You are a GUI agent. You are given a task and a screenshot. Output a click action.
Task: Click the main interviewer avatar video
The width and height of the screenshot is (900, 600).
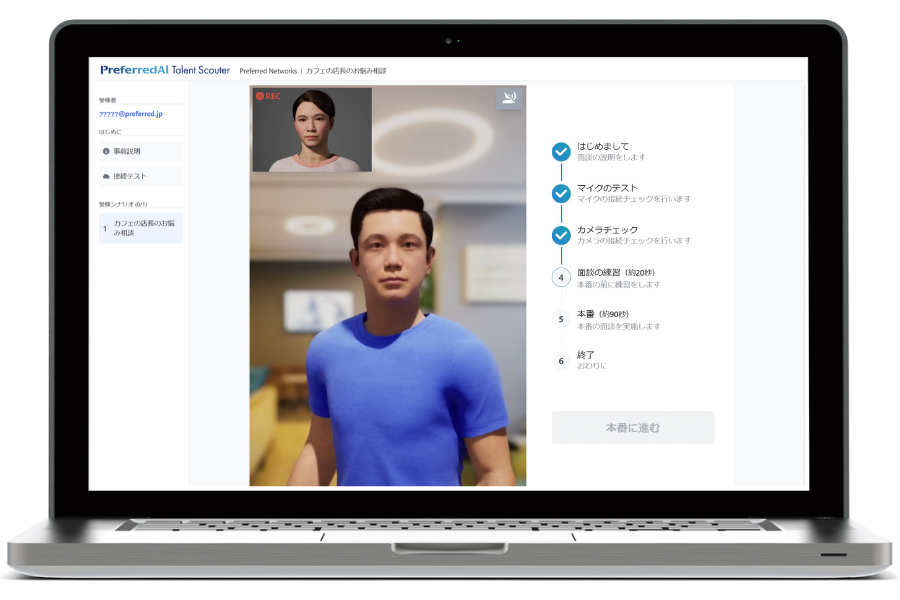click(388, 330)
